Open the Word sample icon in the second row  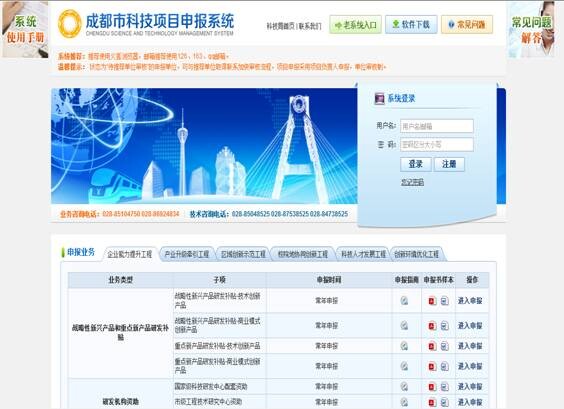(445, 326)
